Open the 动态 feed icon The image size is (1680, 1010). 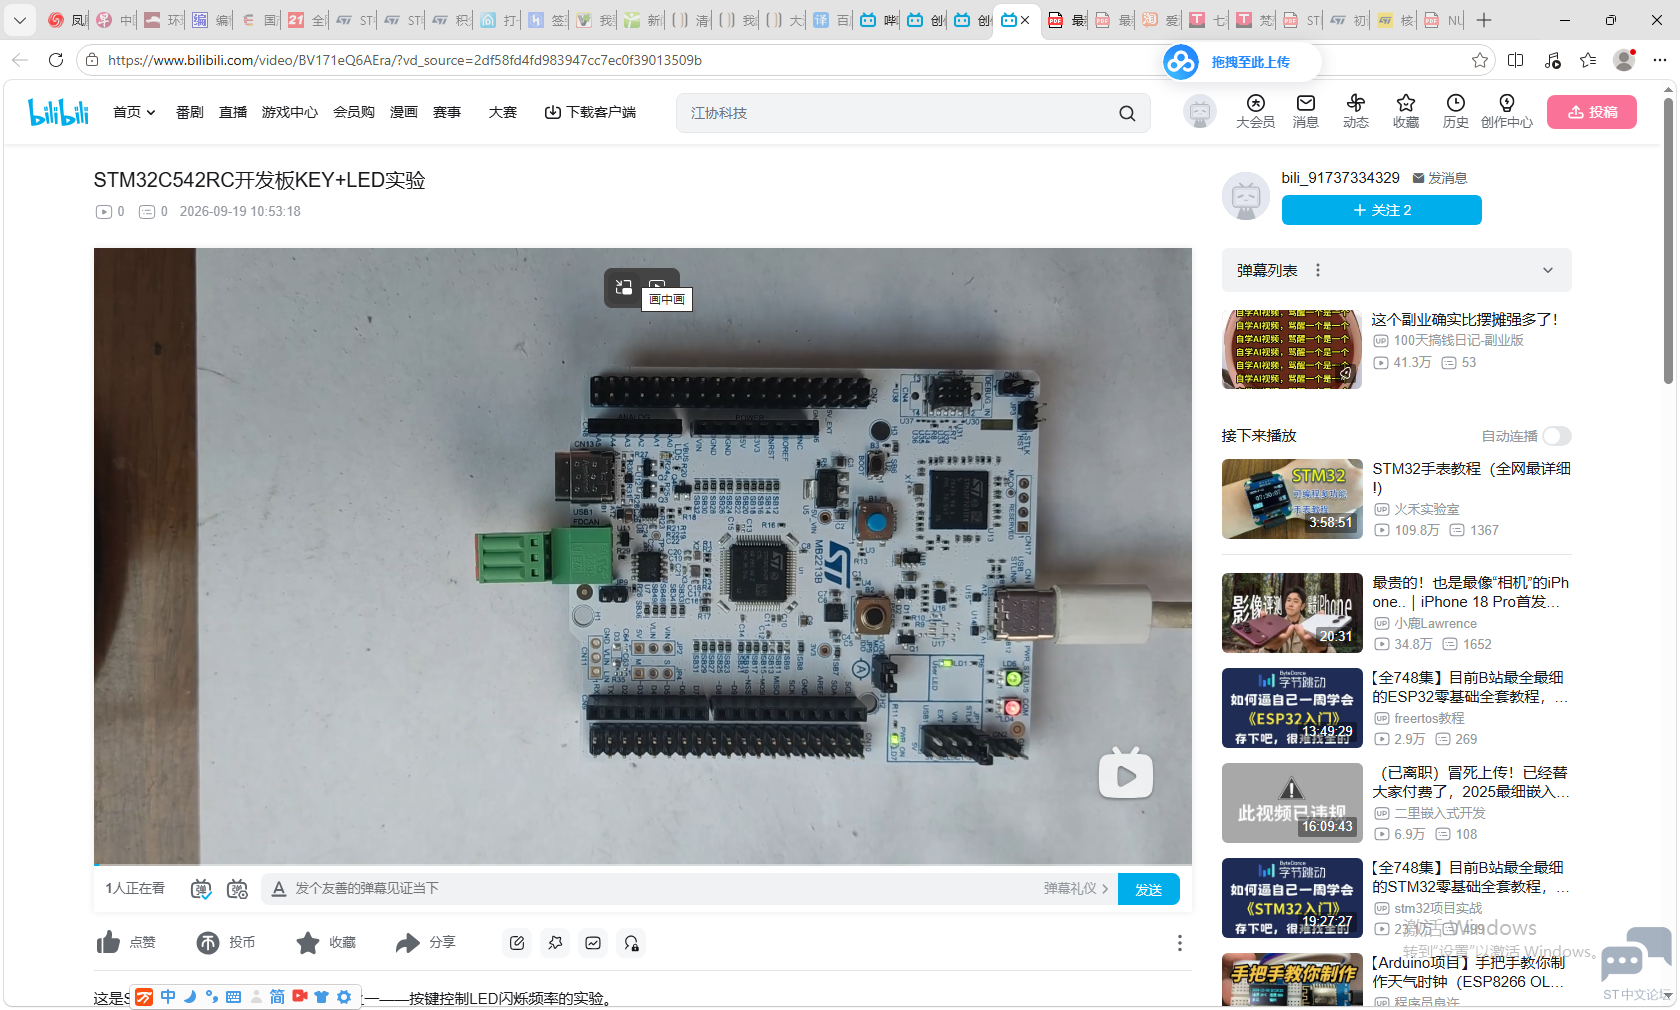(x=1356, y=111)
